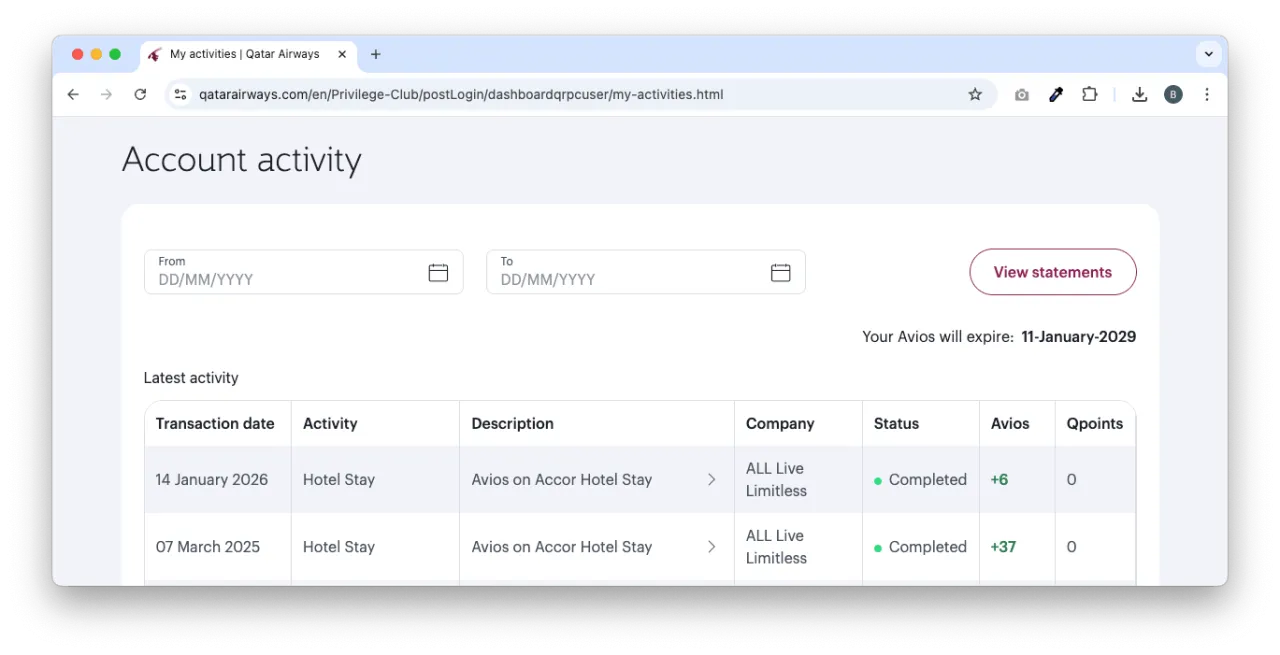1280x655 pixels.
Task: Open the browser Downloads icon
Action: [1139, 94]
